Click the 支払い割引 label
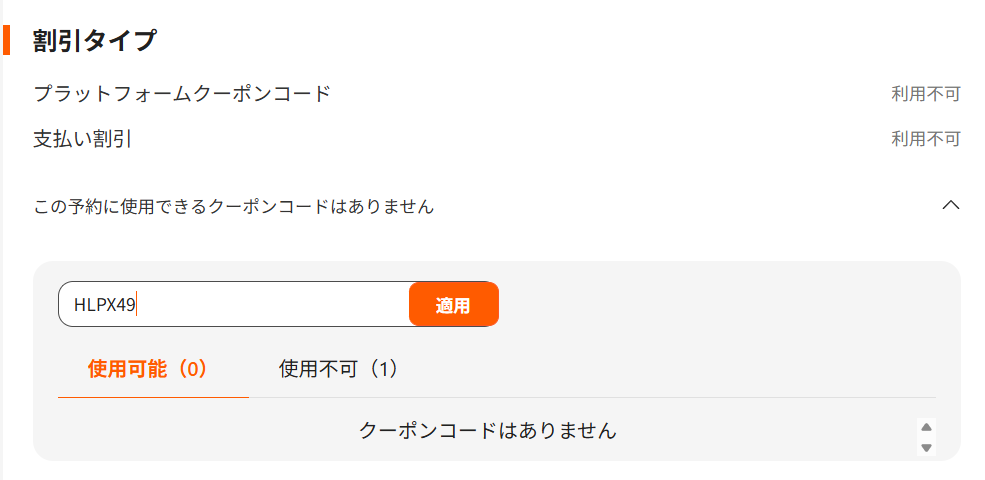Viewport: 985px width, 480px height. pos(82,139)
